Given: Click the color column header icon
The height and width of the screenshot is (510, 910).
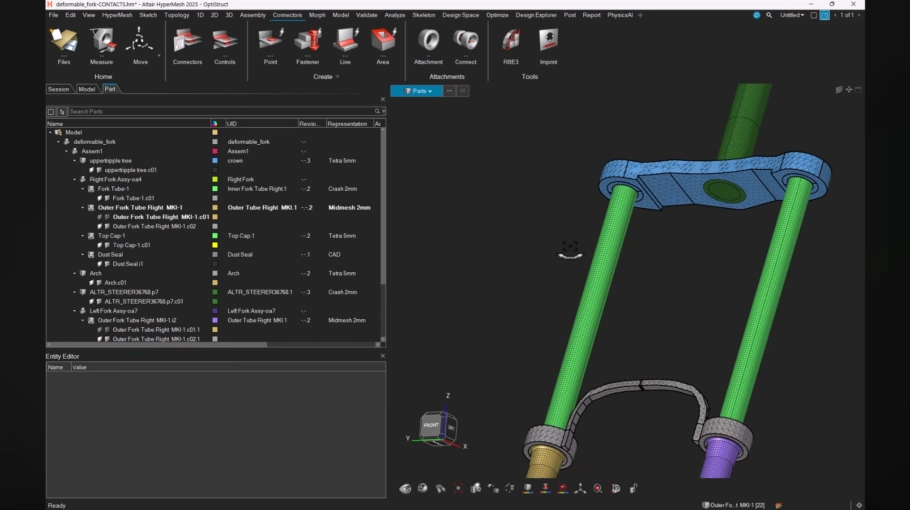Looking at the screenshot, I should [x=215, y=124].
